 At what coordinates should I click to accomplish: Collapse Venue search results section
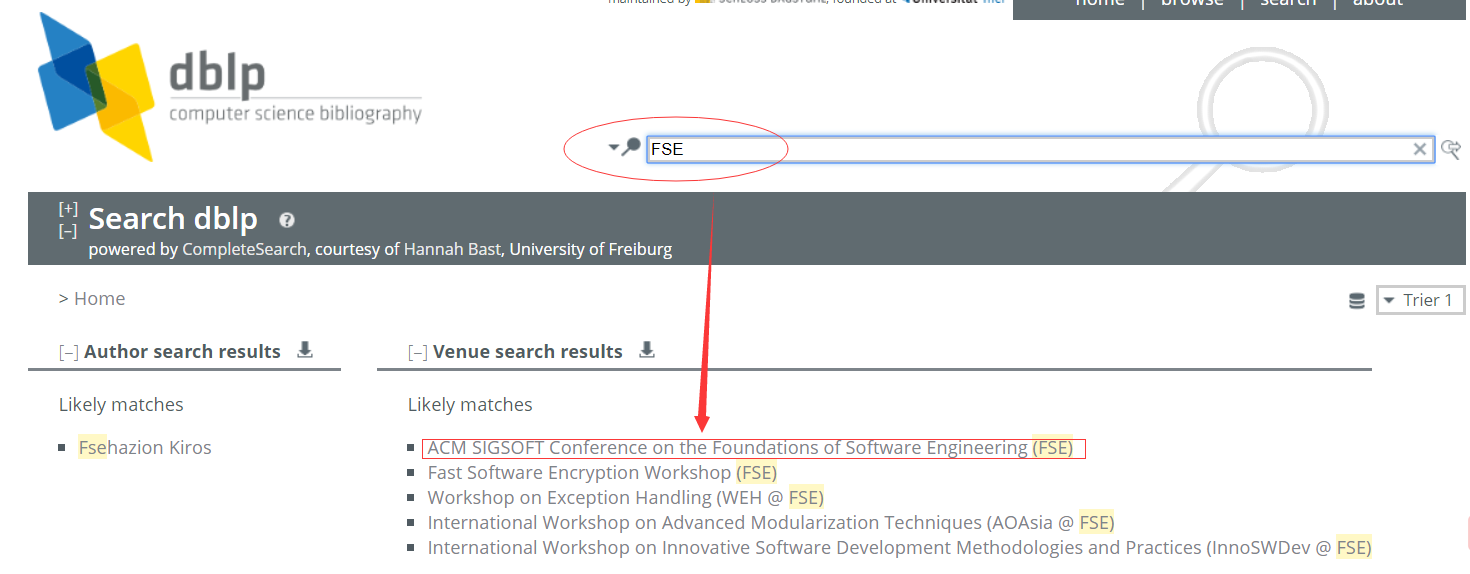418,352
